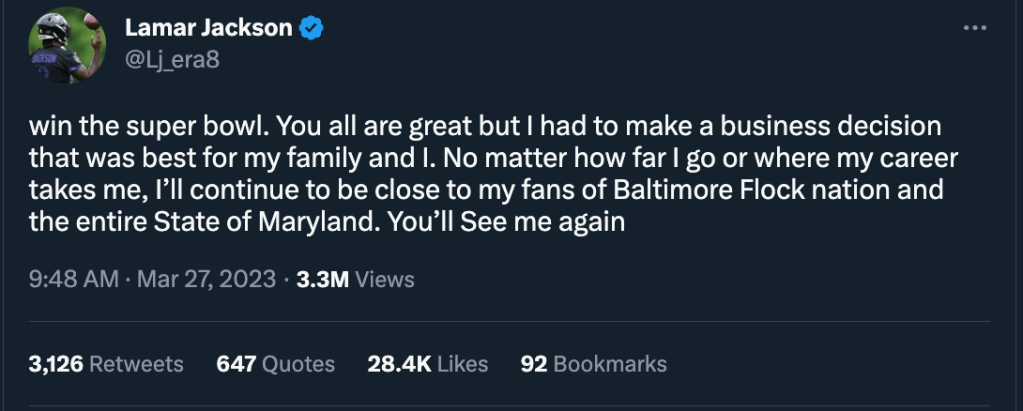Click the Mar 27, 2023 date
Screen dimensions: 1023x411
[x=206, y=279]
